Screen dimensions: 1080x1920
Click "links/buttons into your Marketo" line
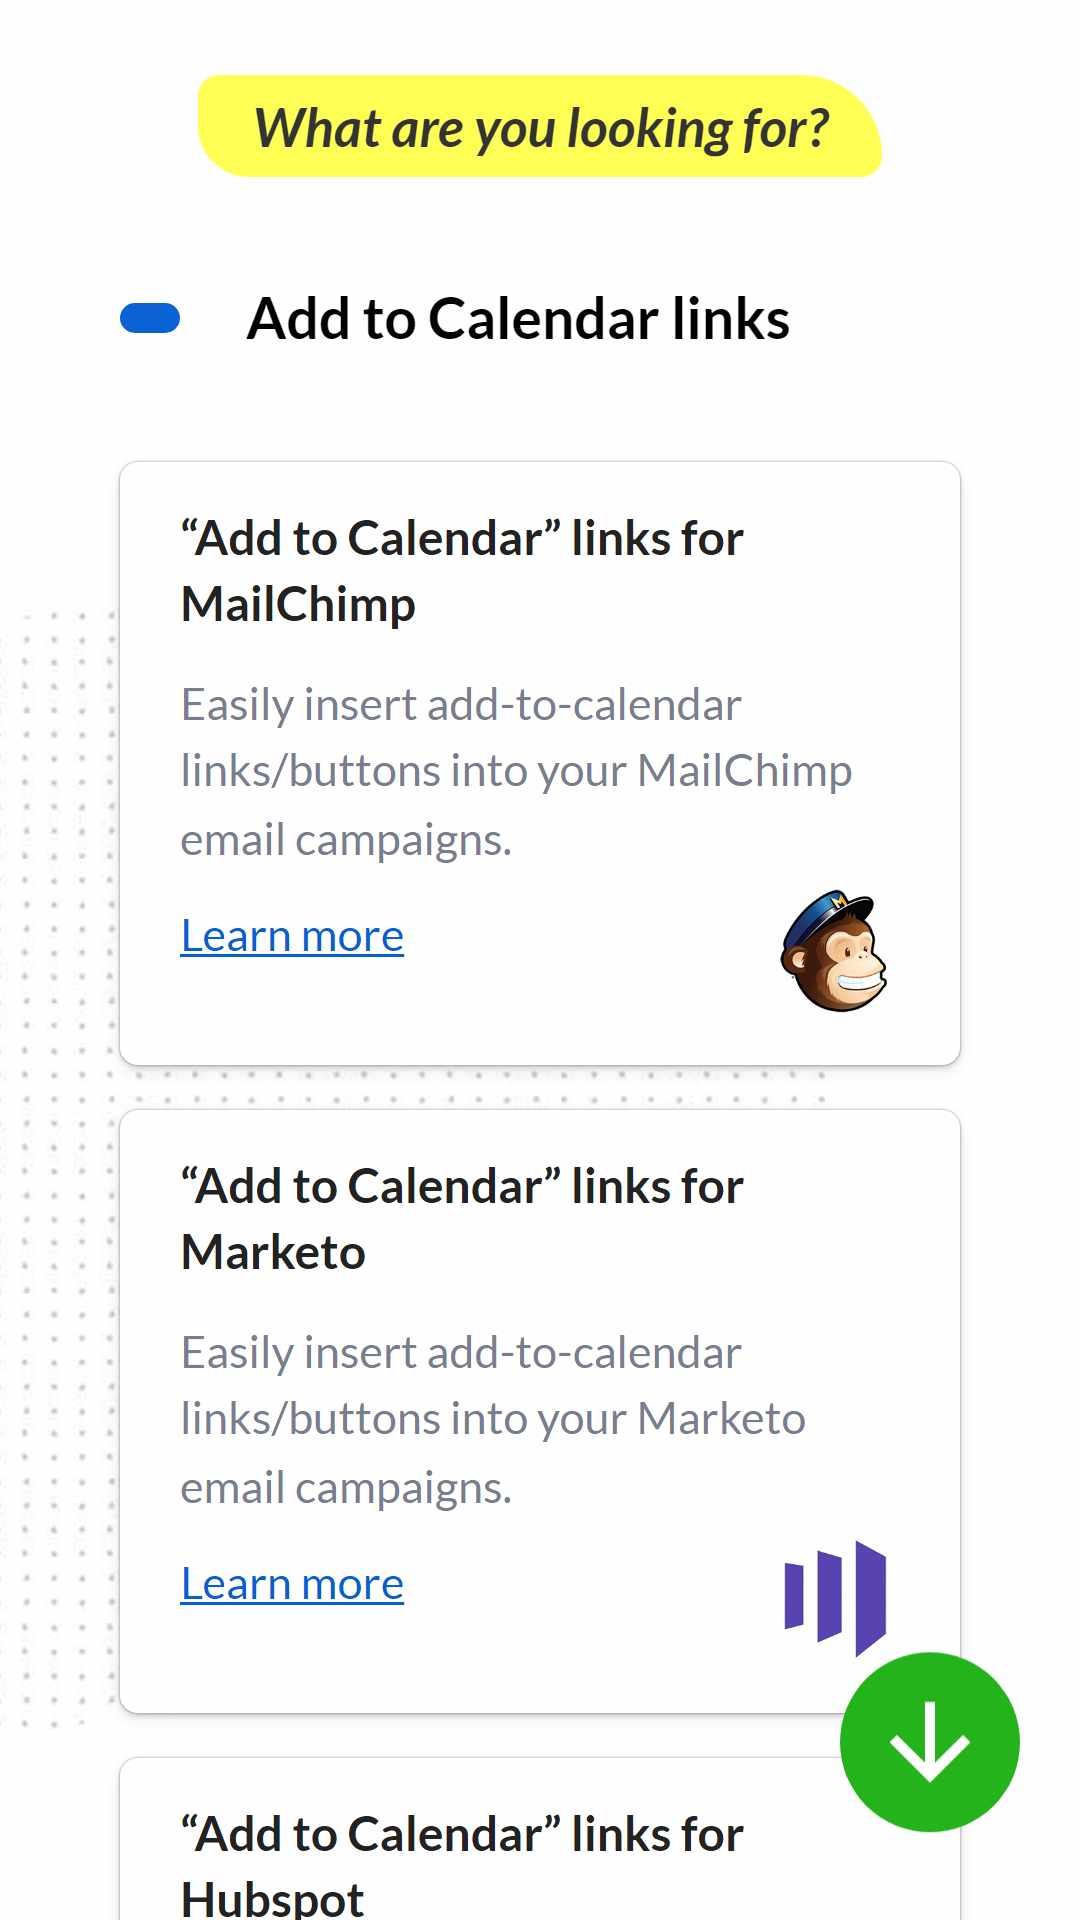pos(493,1420)
